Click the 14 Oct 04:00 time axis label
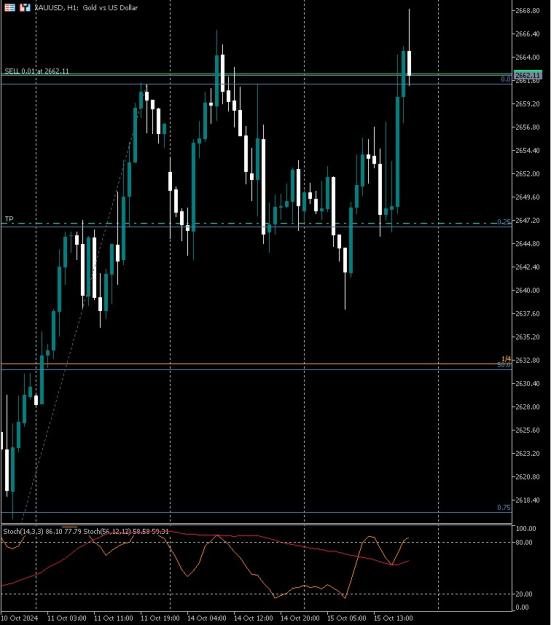 pos(207,618)
